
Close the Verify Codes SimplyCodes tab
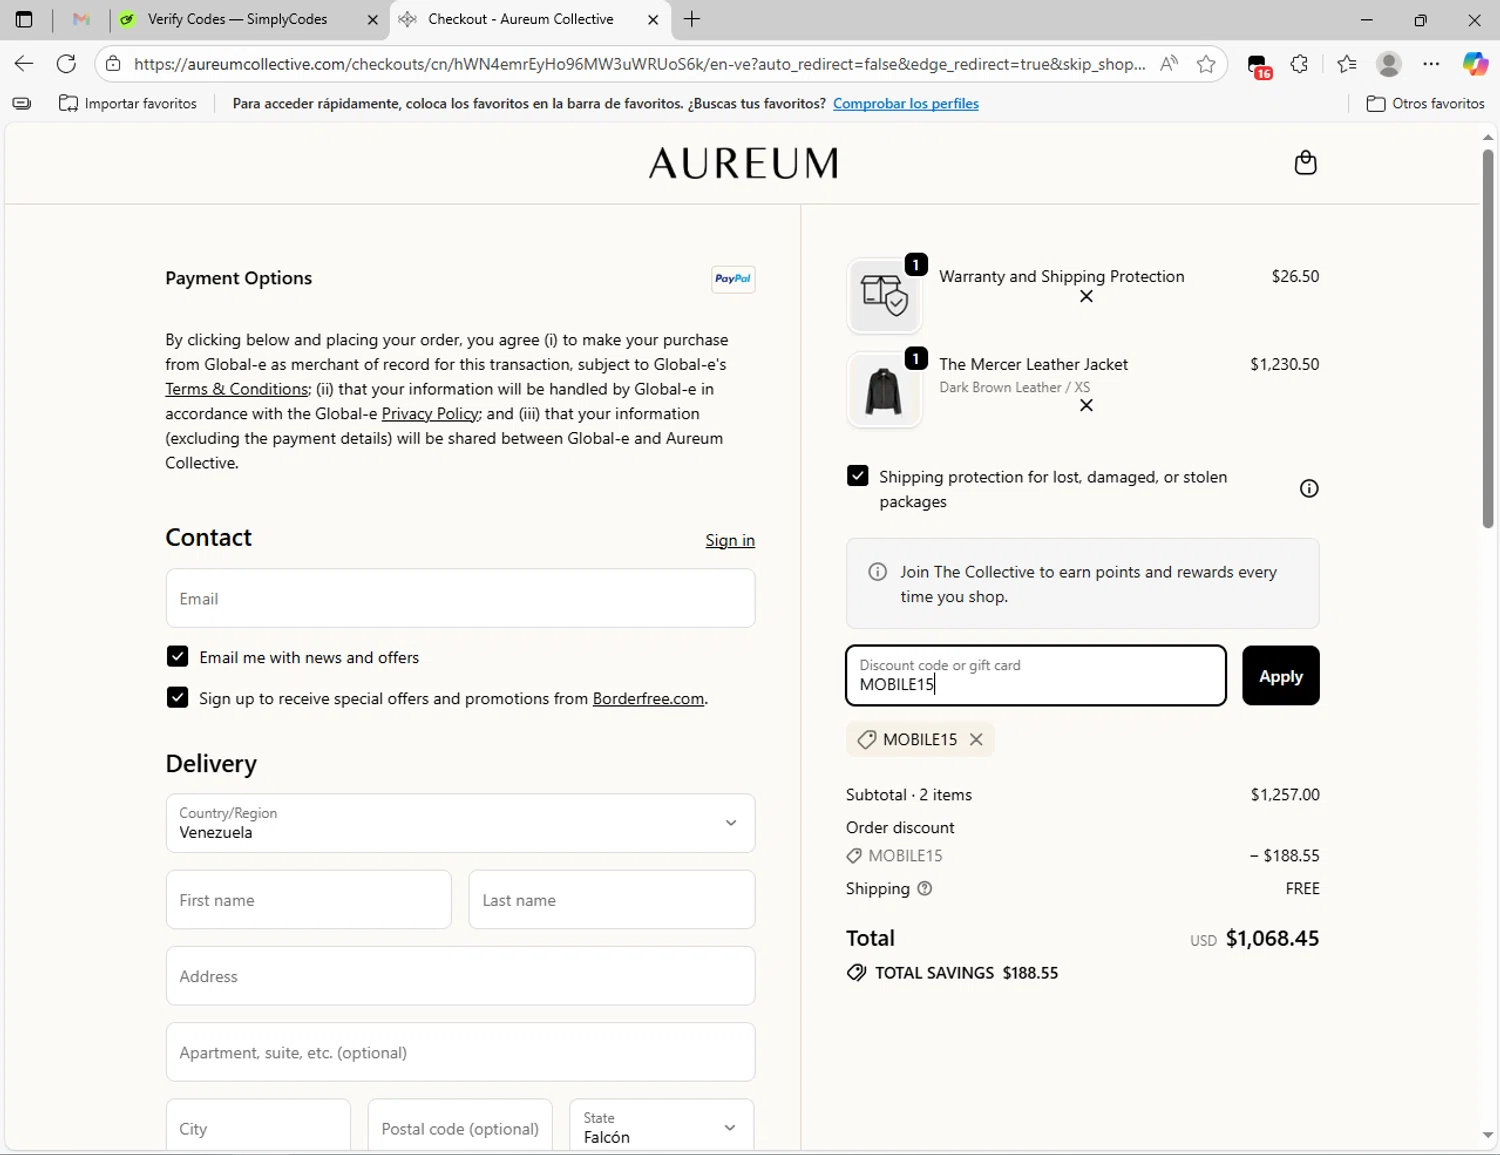click(x=373, y=19)
